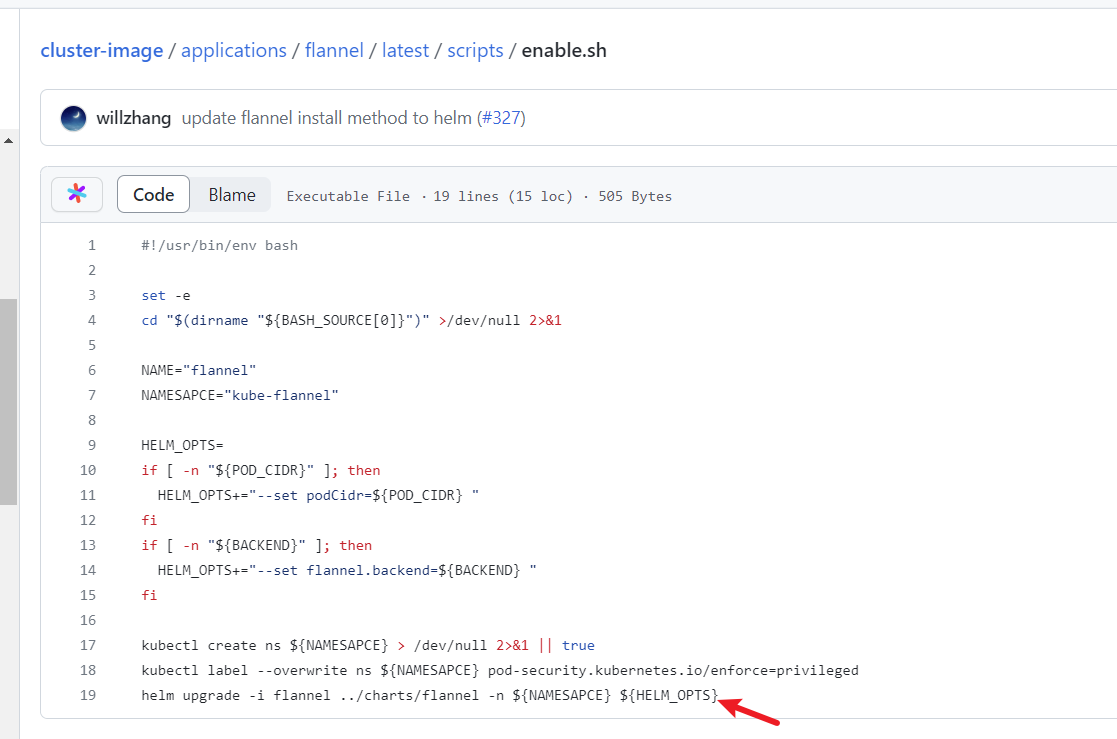Switch to the Code tab
Viewport: 1117px width, 739px height.
pos(153,194)
